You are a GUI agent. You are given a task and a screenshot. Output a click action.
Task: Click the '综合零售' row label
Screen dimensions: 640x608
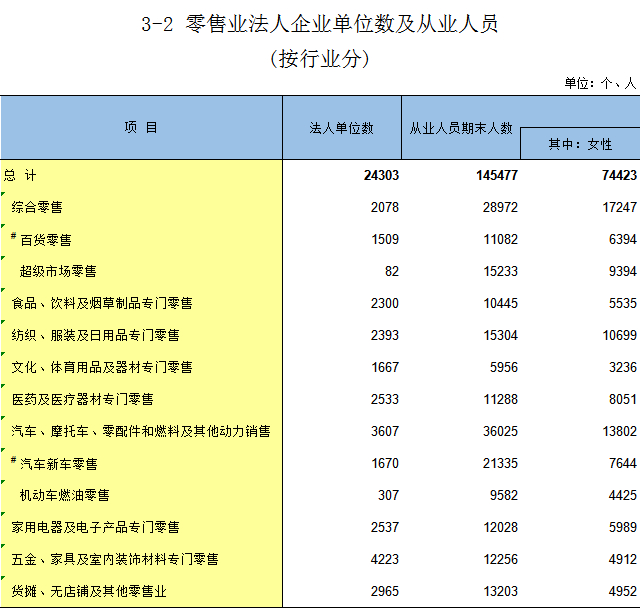[37, 207]
